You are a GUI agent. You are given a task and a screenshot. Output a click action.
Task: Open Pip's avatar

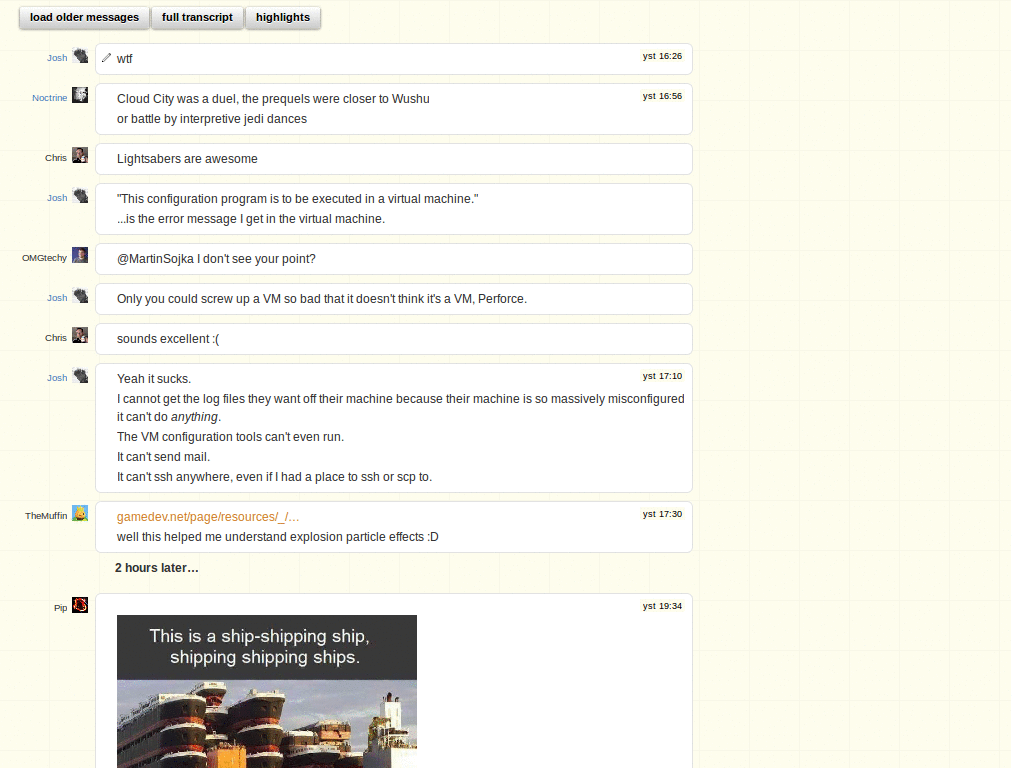[x=80, y=605]
